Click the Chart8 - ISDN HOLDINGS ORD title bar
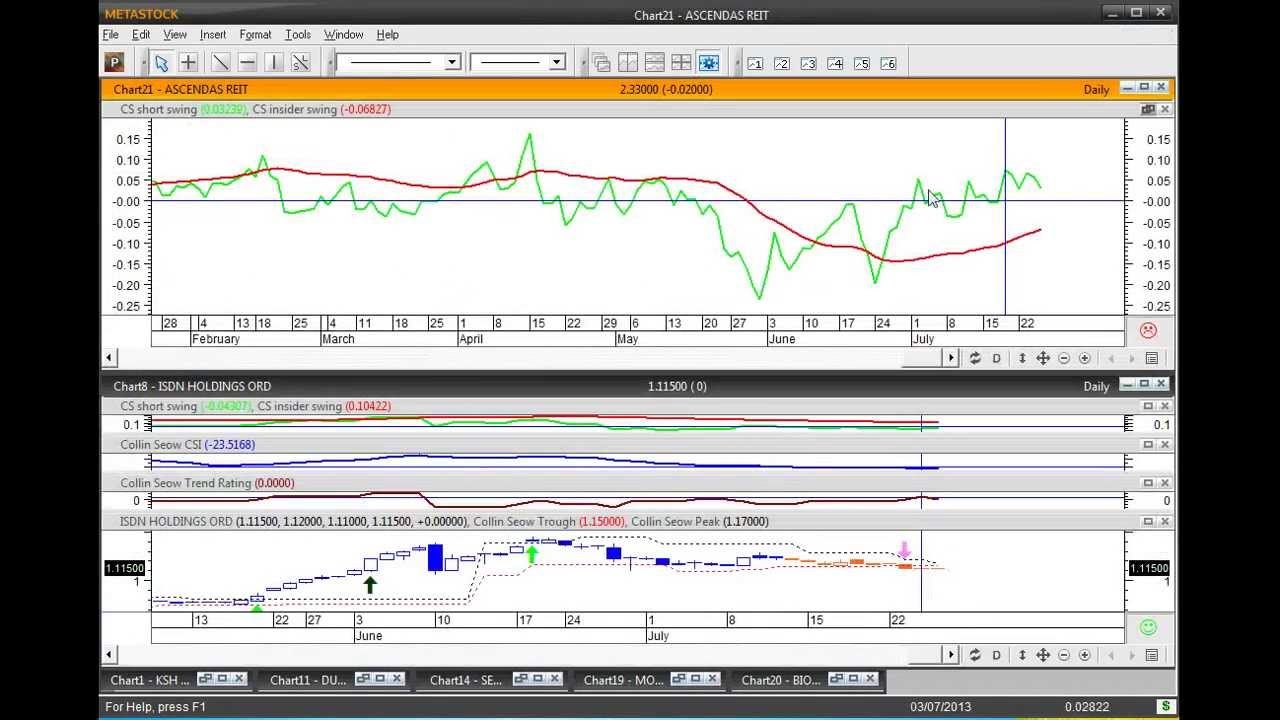This screenshot has width=1280, height=720. (x=638, y=386)
